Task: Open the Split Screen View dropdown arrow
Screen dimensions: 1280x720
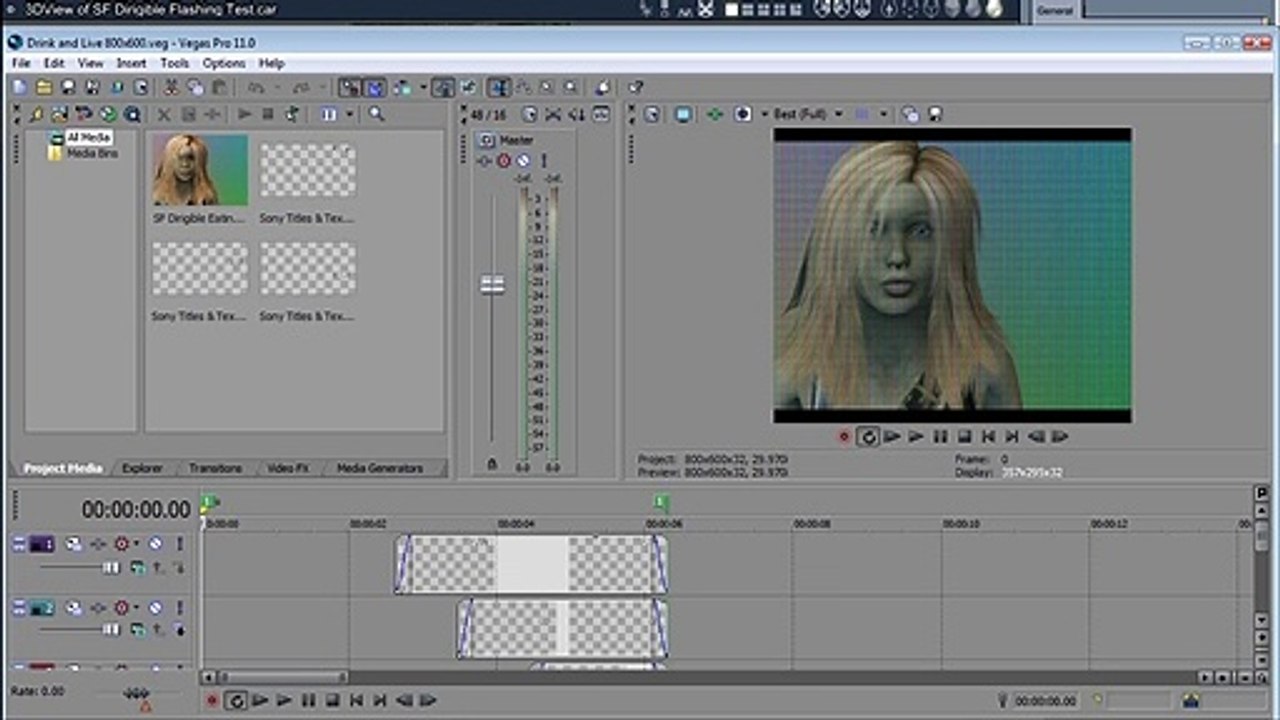Action: point(764,114)
